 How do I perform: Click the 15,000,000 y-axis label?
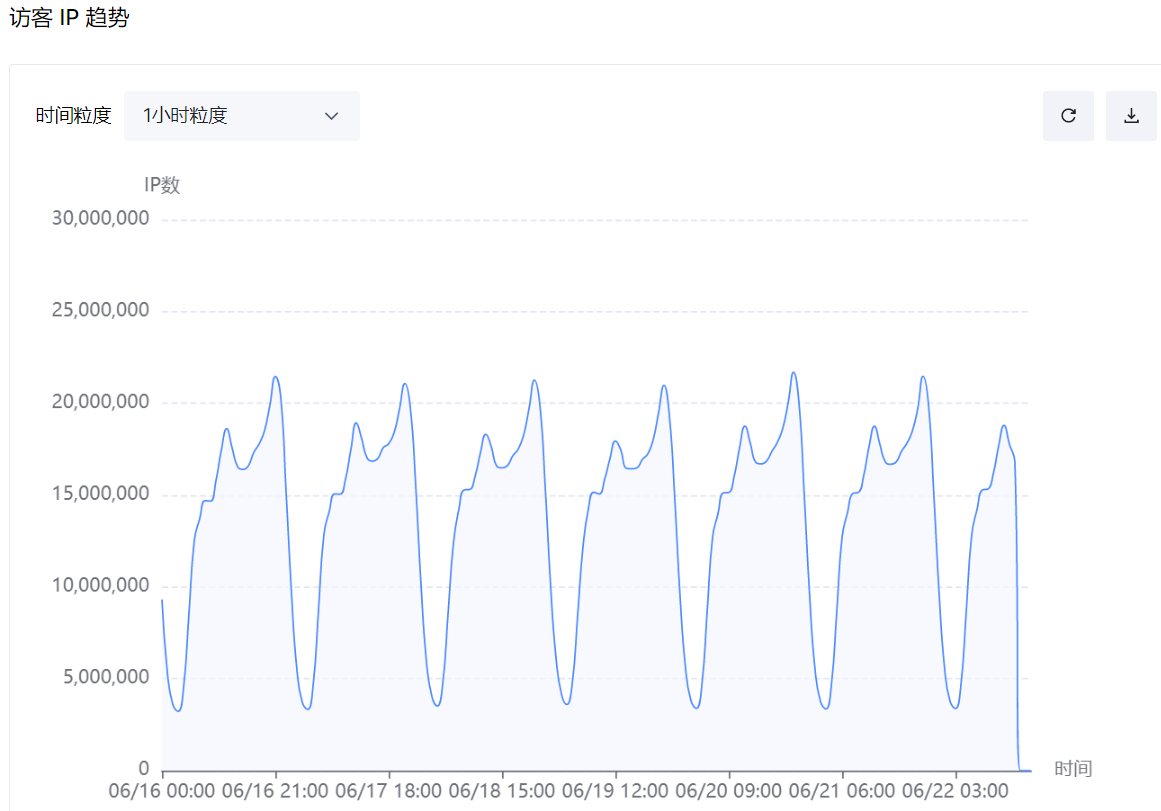[101, 494]
